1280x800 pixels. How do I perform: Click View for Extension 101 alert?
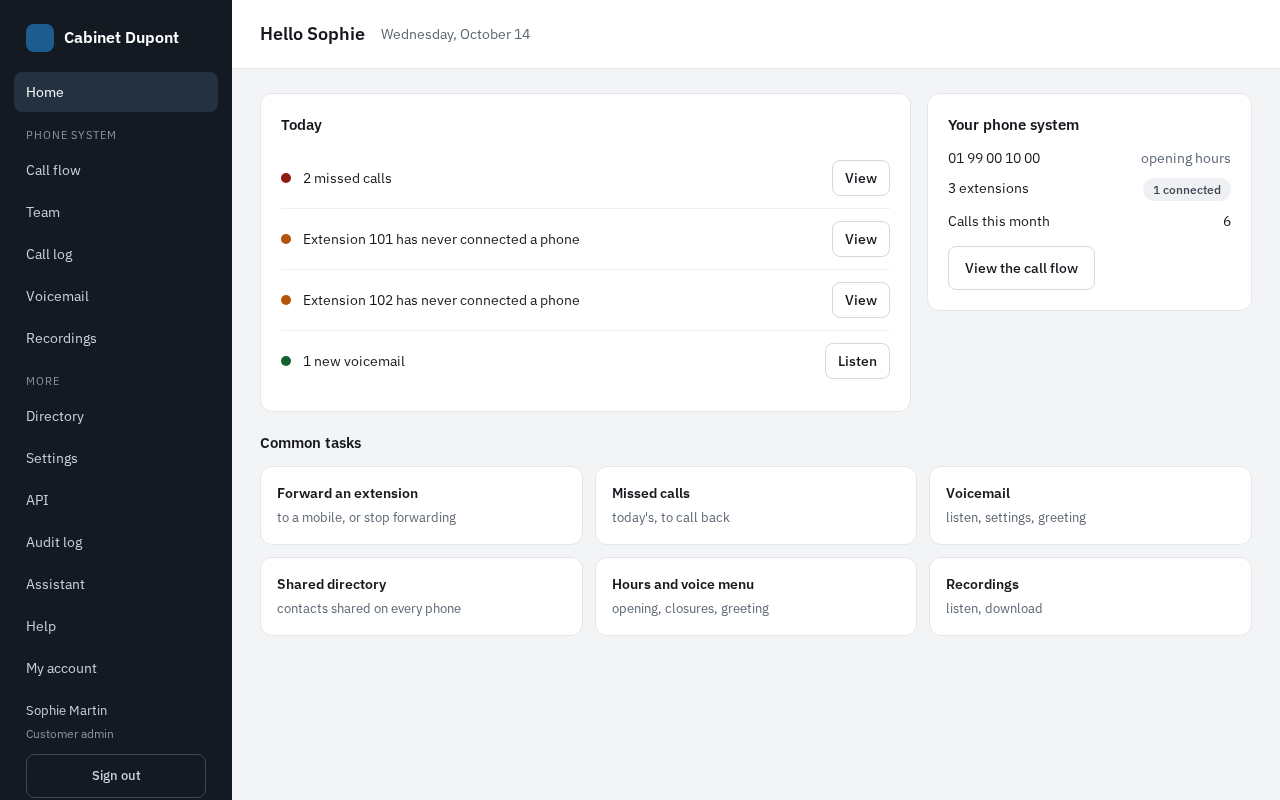861,239
